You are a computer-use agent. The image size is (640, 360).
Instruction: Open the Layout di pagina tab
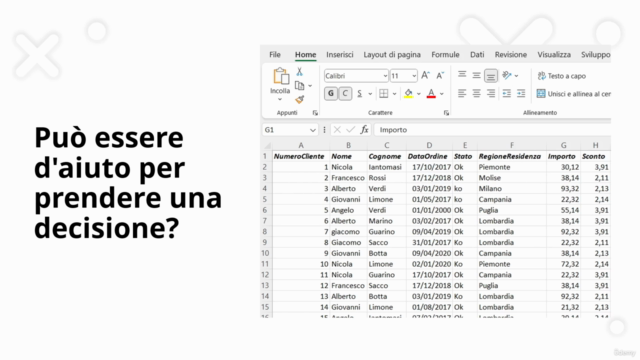[x=392, y=55]
